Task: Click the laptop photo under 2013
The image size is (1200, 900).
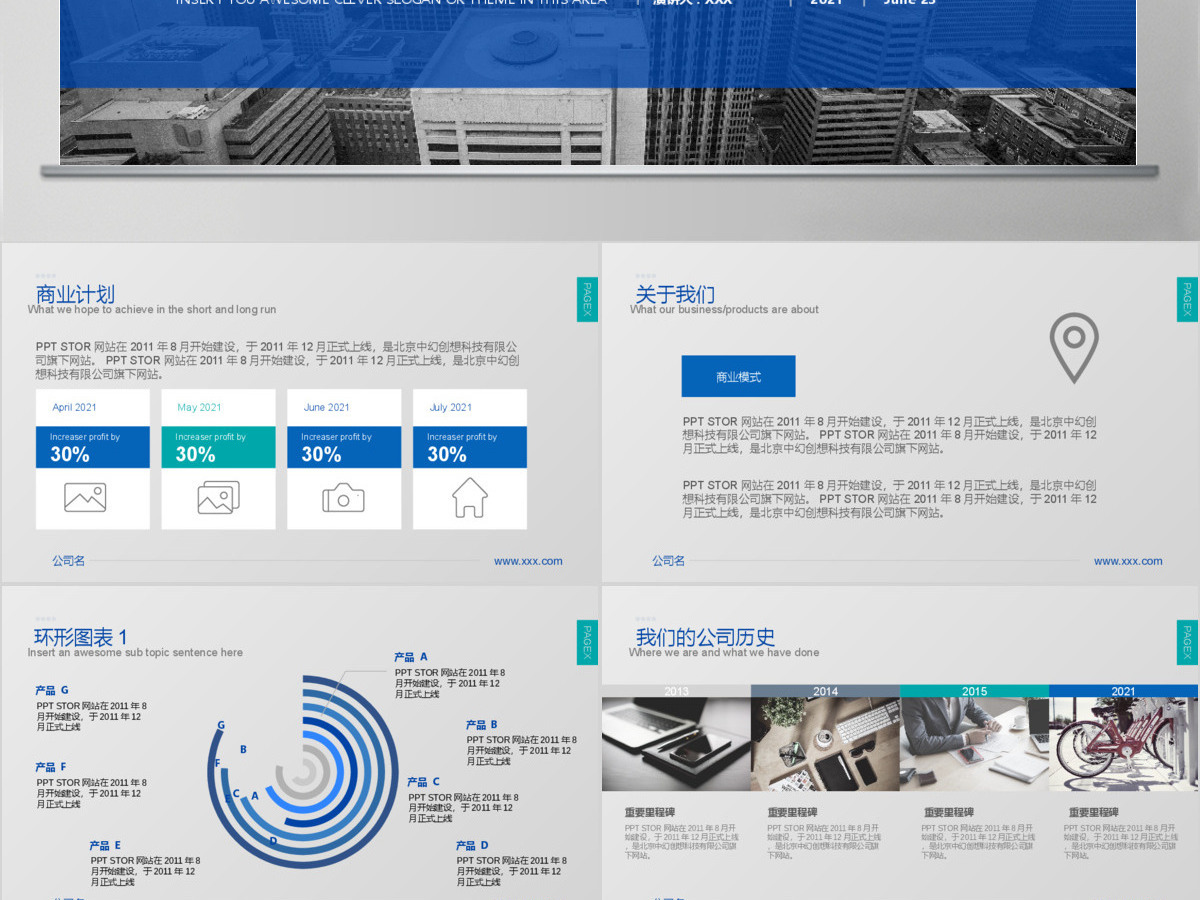Action: (x=676, y=744)
